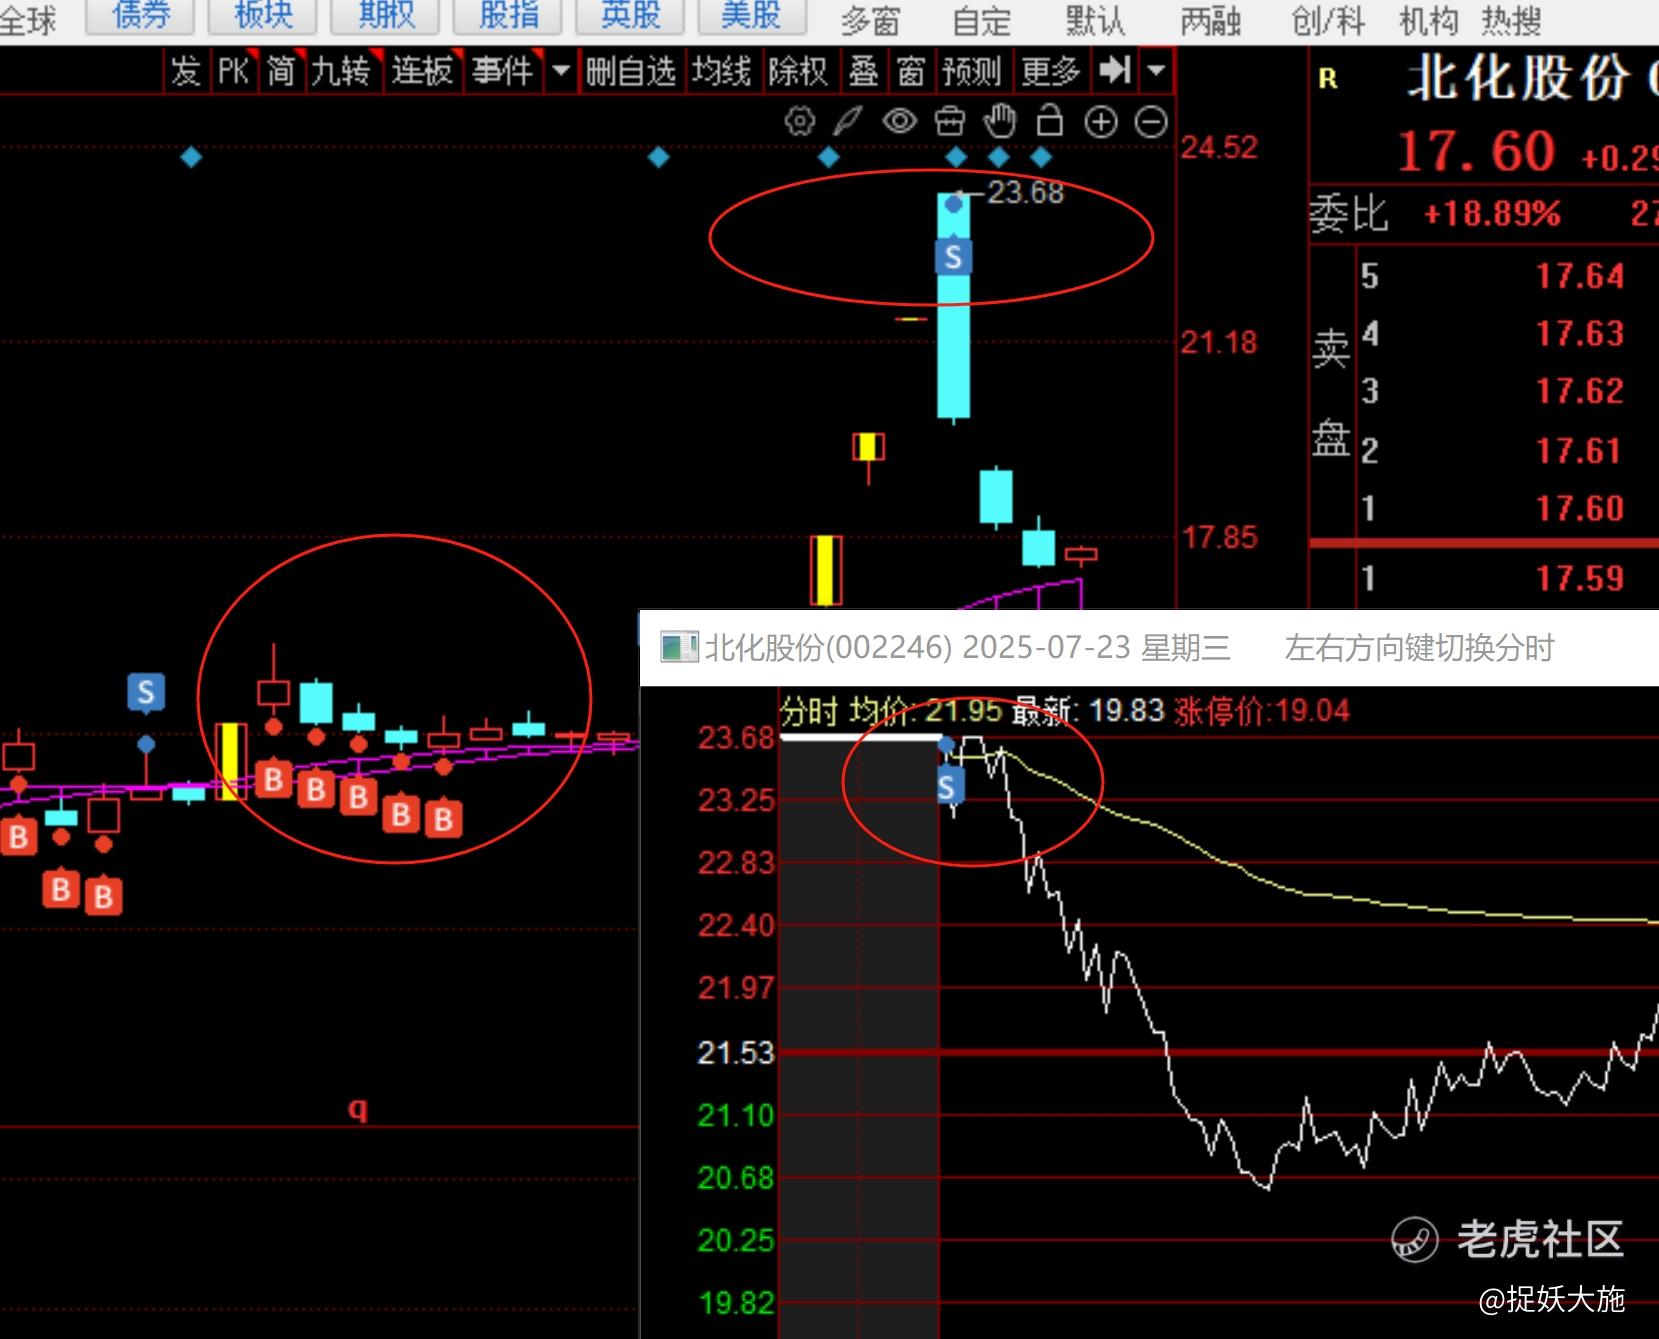The image size is (1659, 1339).
Task: Open the 事件 events button
Action: point(503,71)
